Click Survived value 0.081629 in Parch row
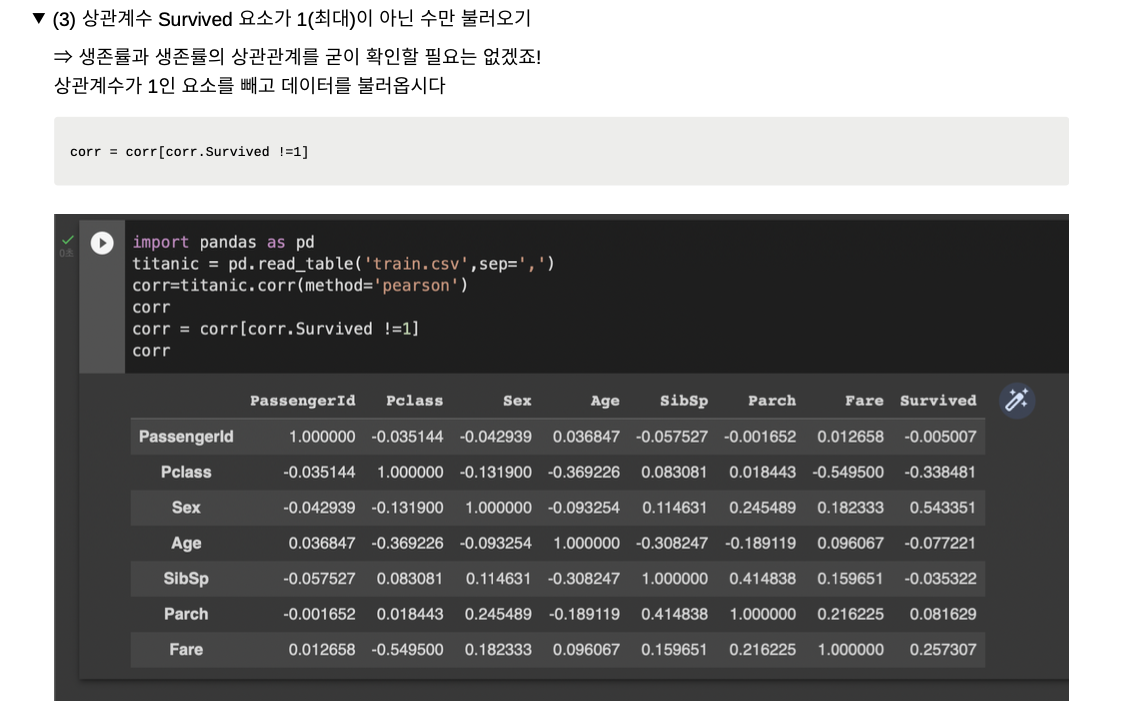This screenshot has height=716, width=1138. pyautogui.click(x=943, y=614)
